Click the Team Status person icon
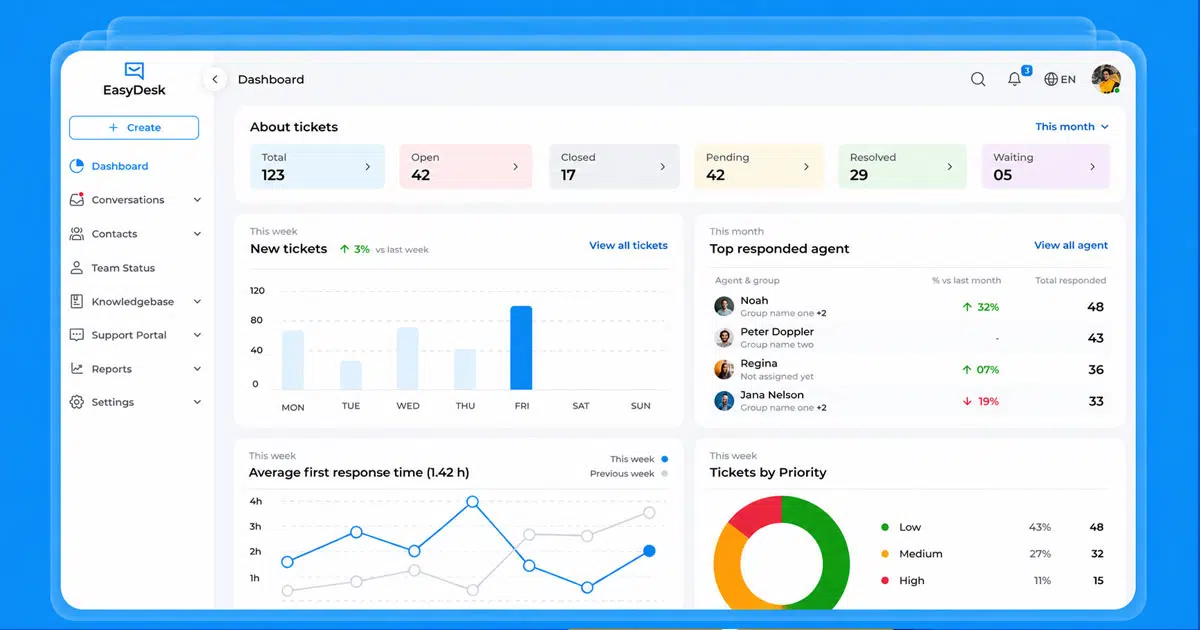 coord(77,268)
